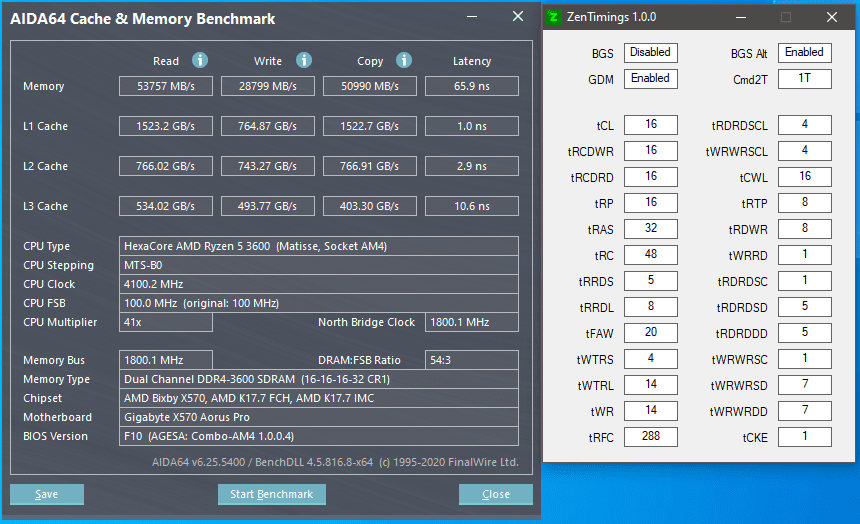The image size is (860, 524).
Task: Click CPU Clock value 4100.2 MHz
Action: click(319, 284)
